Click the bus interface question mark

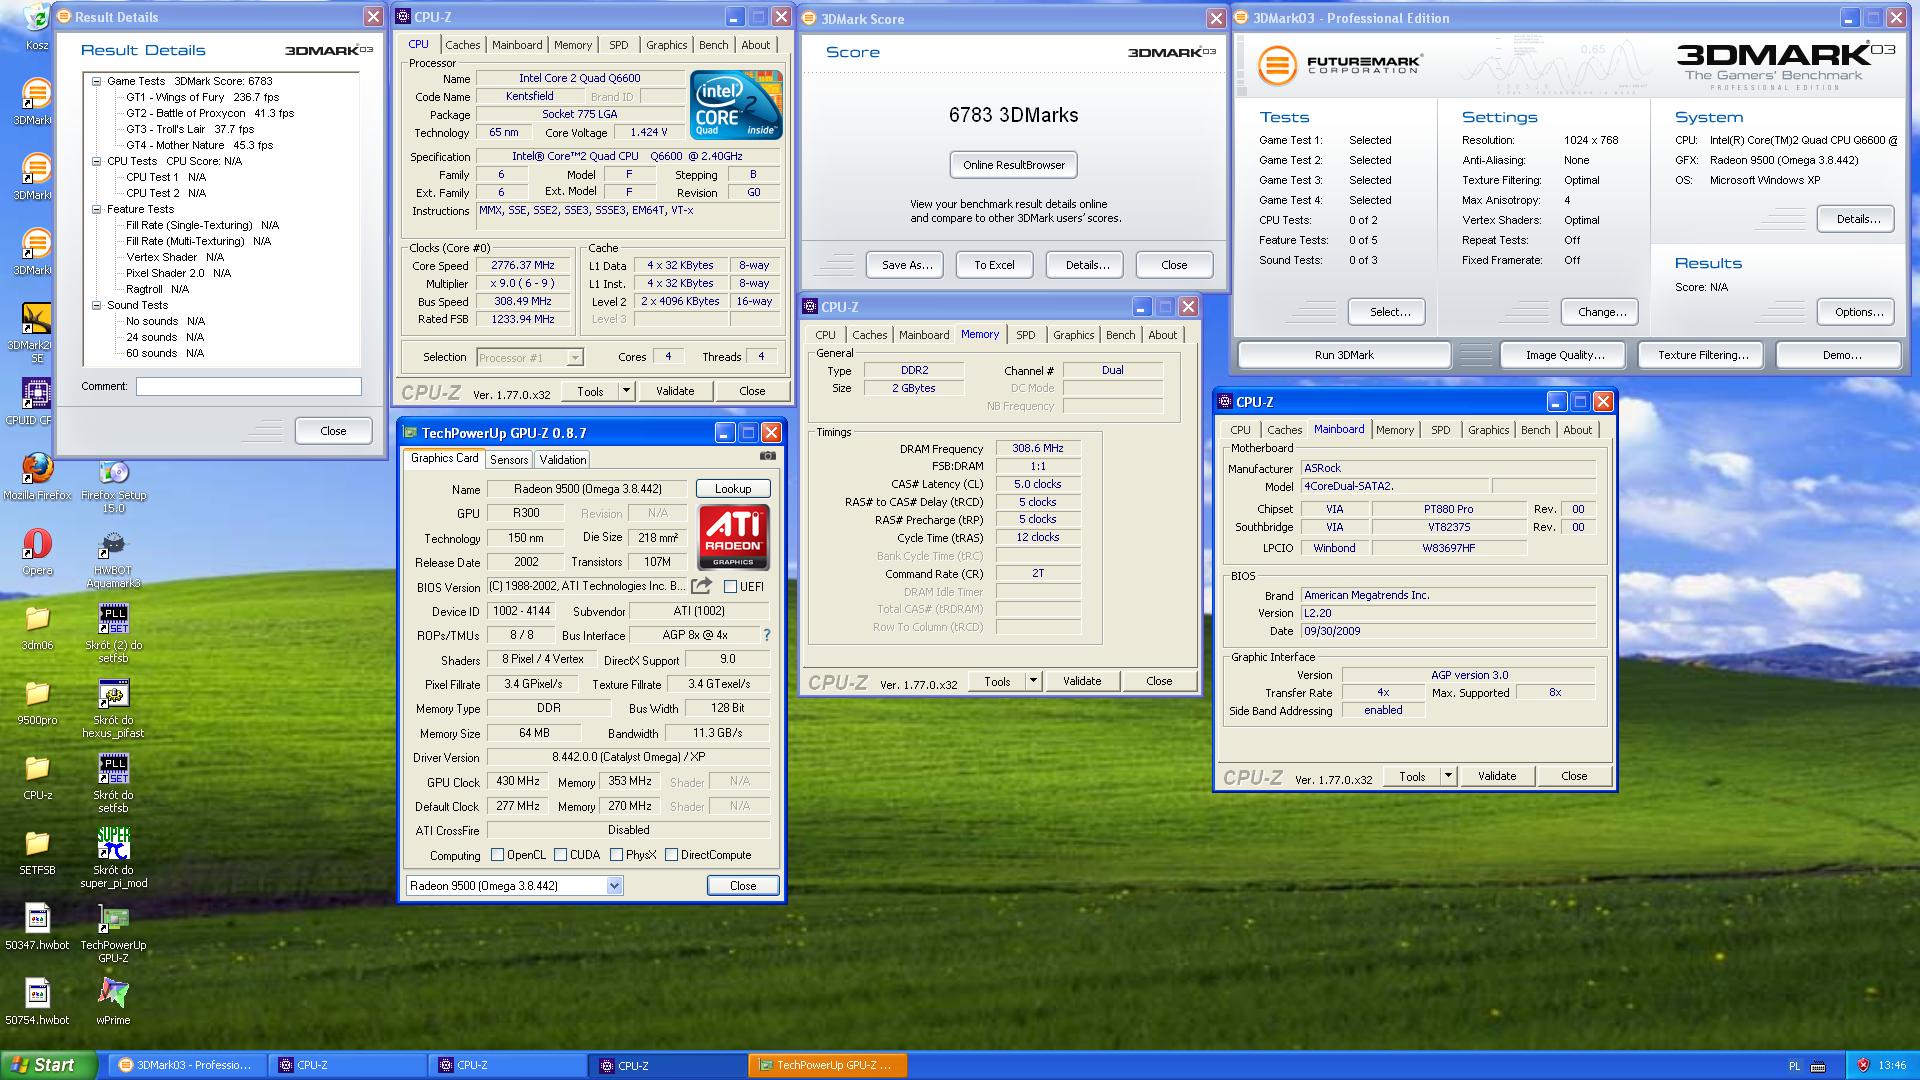pyautogui.click(x=767, y=635)
